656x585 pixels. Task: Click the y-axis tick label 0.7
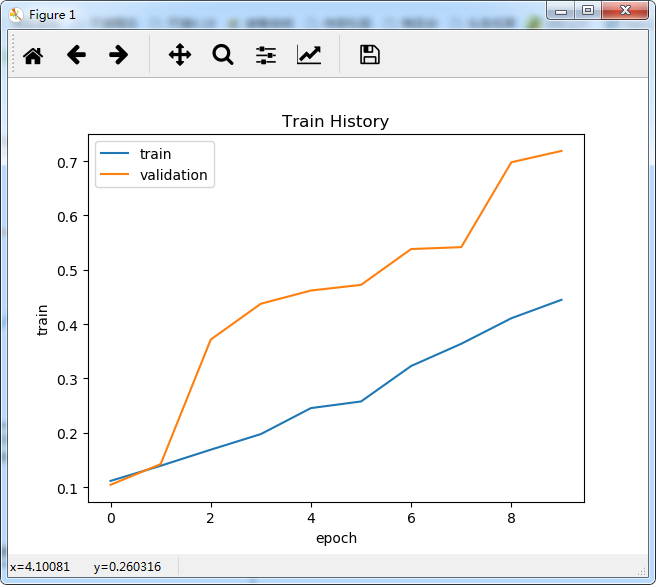[67, 163]
